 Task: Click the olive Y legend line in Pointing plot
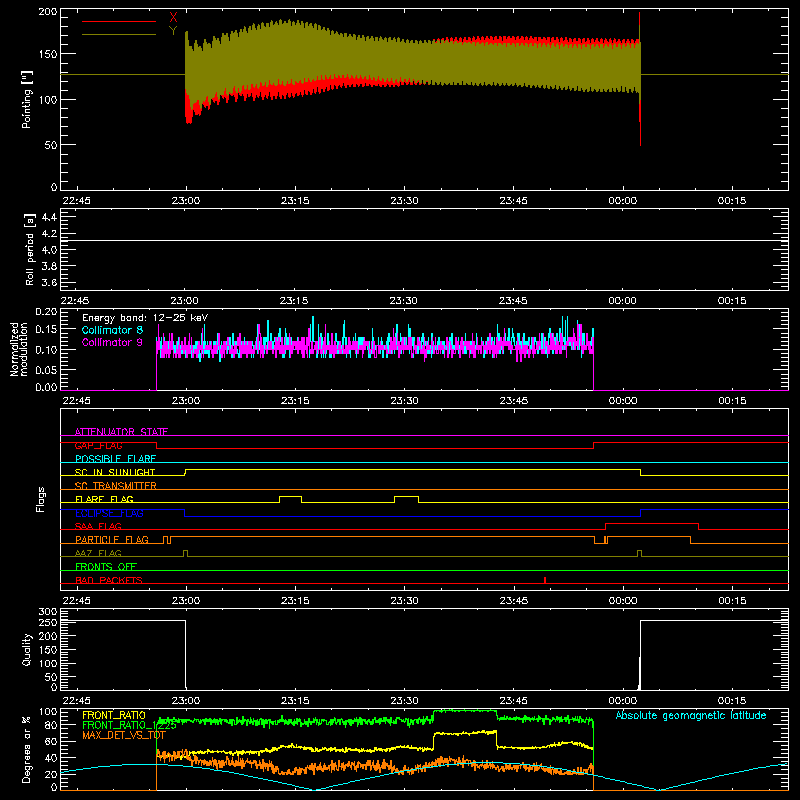click(119, 34)
